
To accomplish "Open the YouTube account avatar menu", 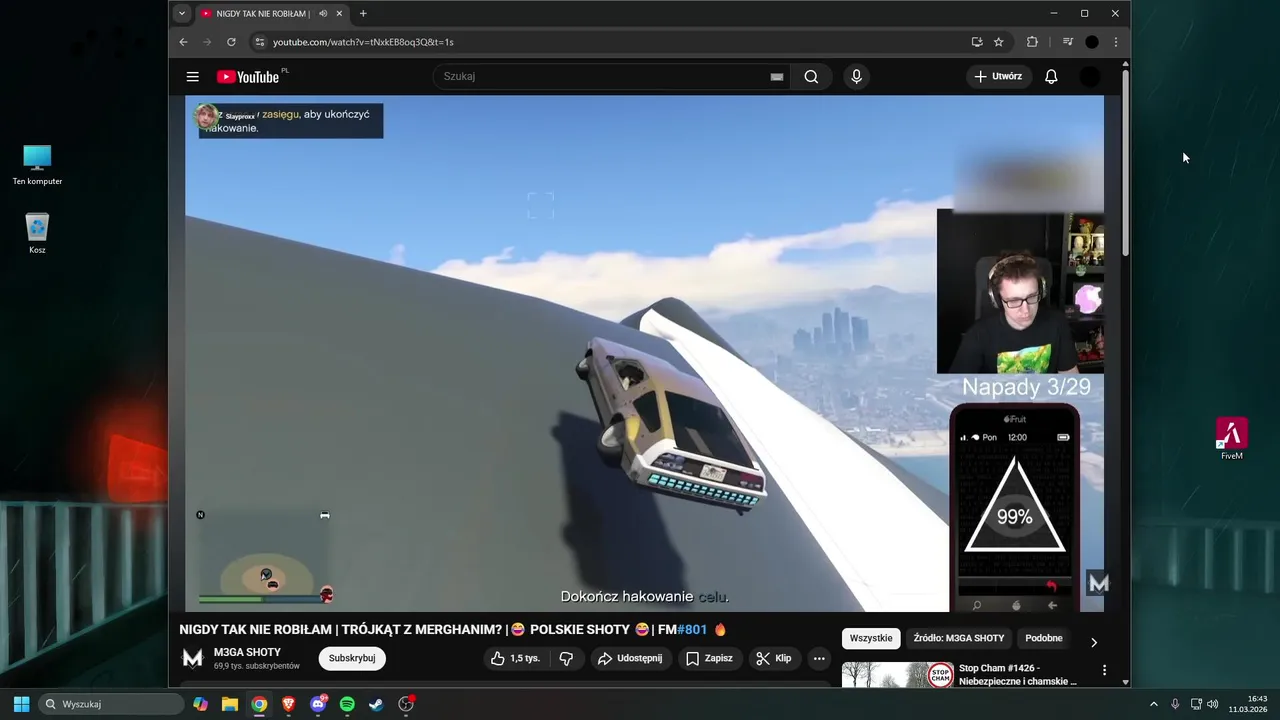I will pyautogui.click(x=1090, y=77).
